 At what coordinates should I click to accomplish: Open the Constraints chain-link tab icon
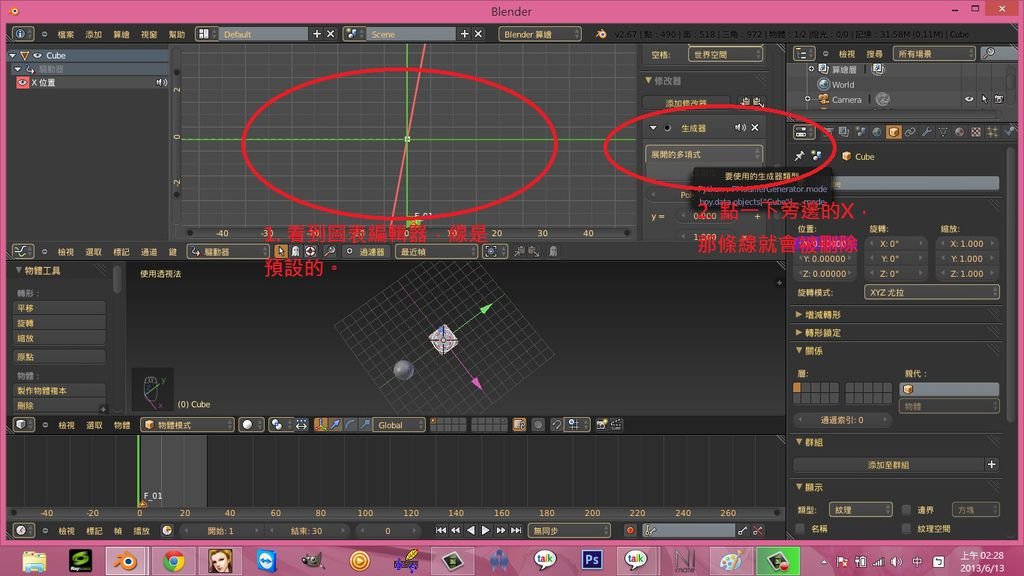910,132
